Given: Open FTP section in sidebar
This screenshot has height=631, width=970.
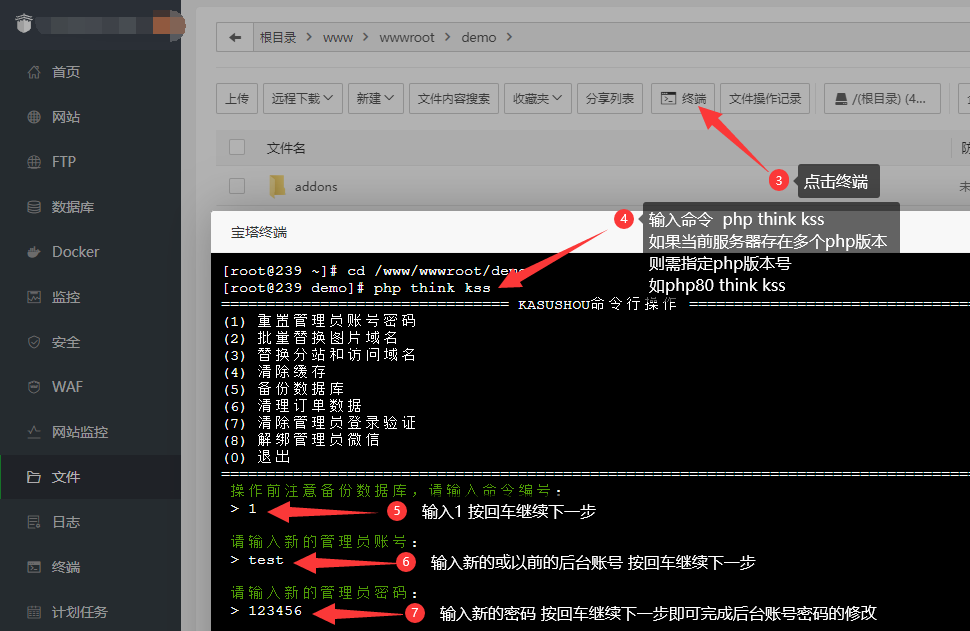Looking at the screenshot, I should [90, 162].
